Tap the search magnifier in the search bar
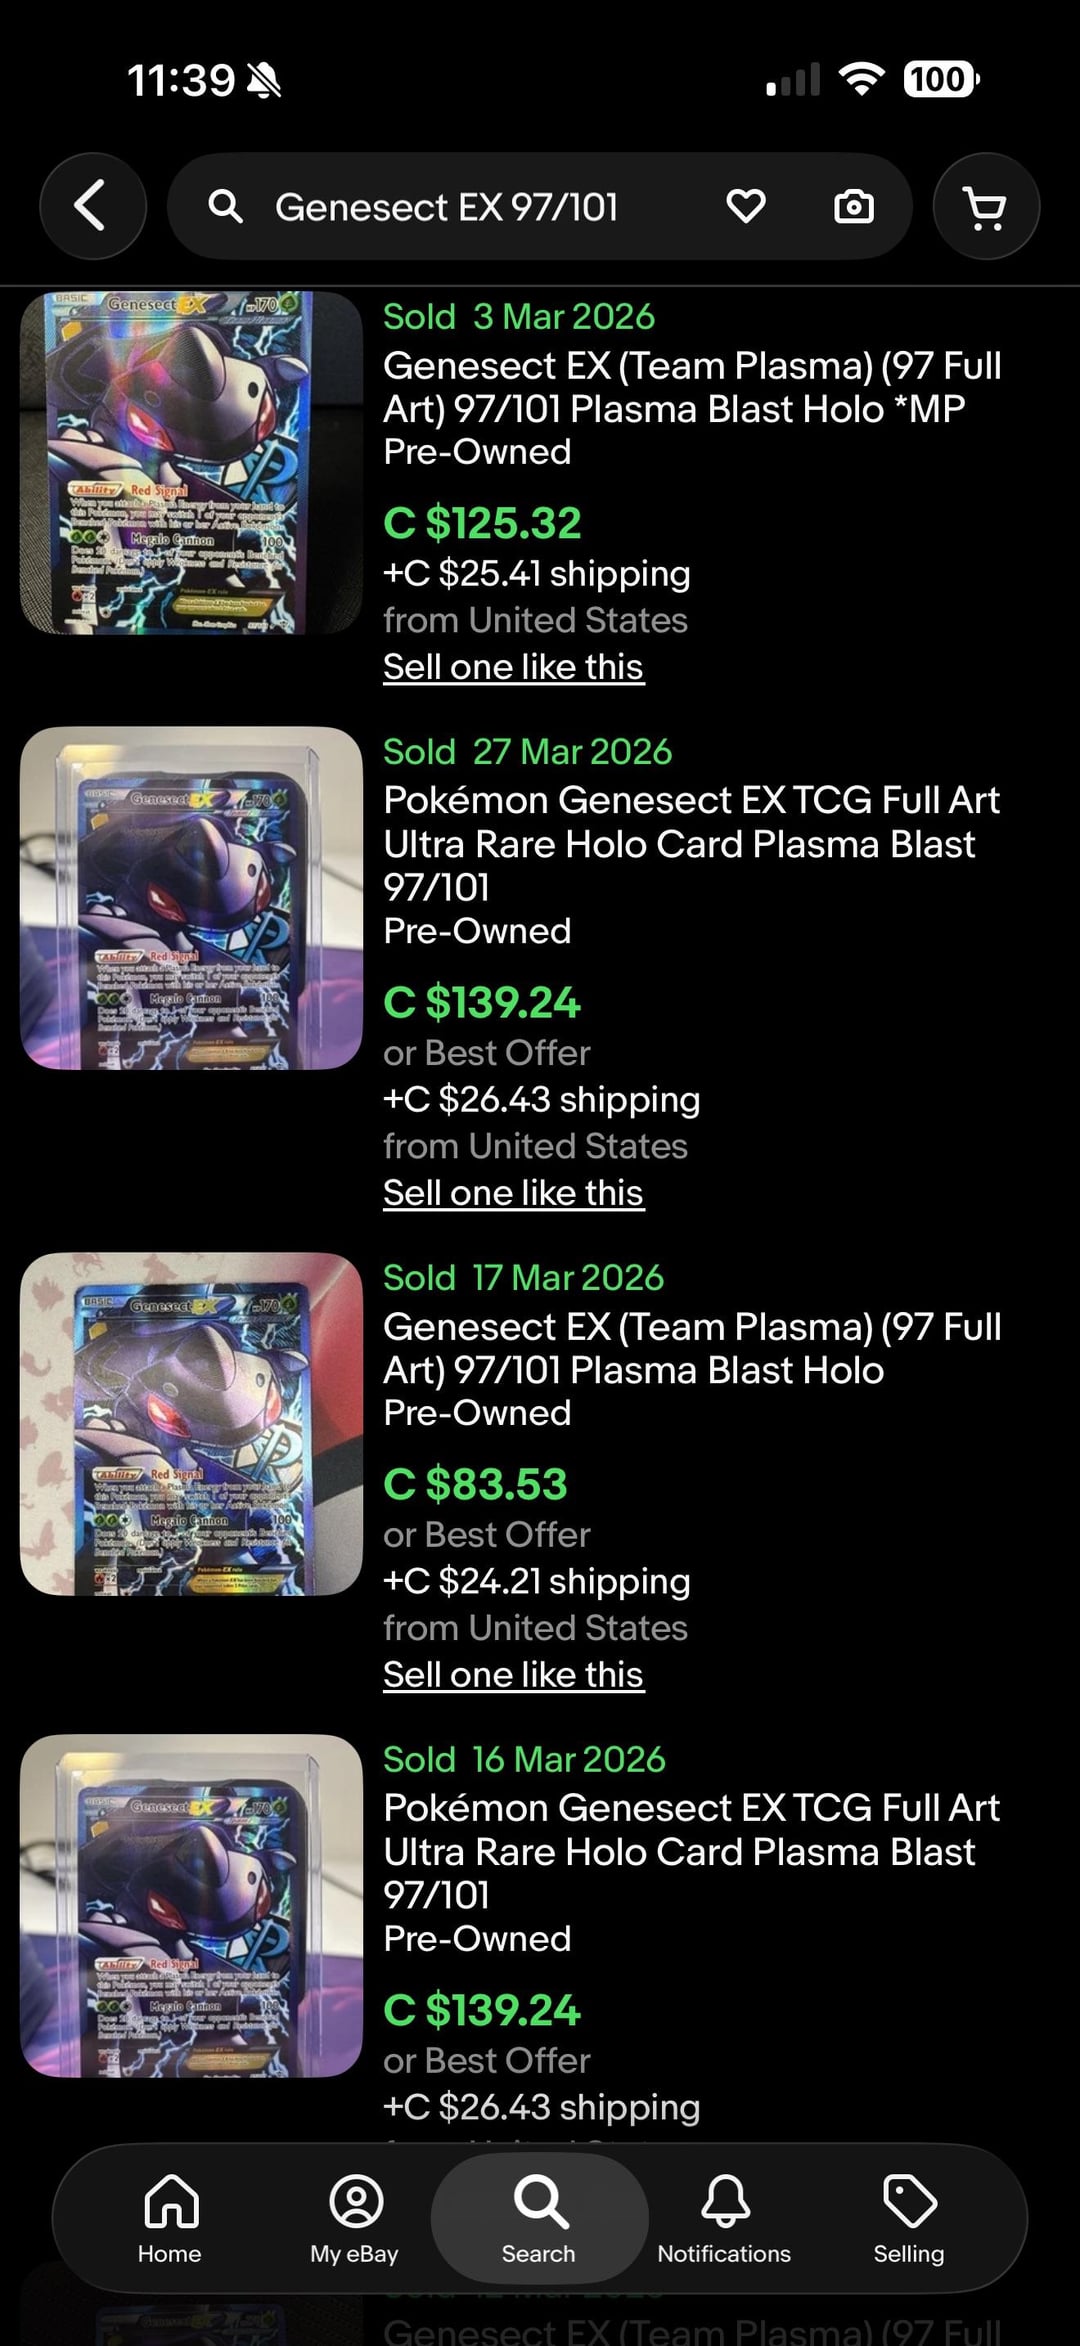1080x2346 pixels. tap(225, 207)
